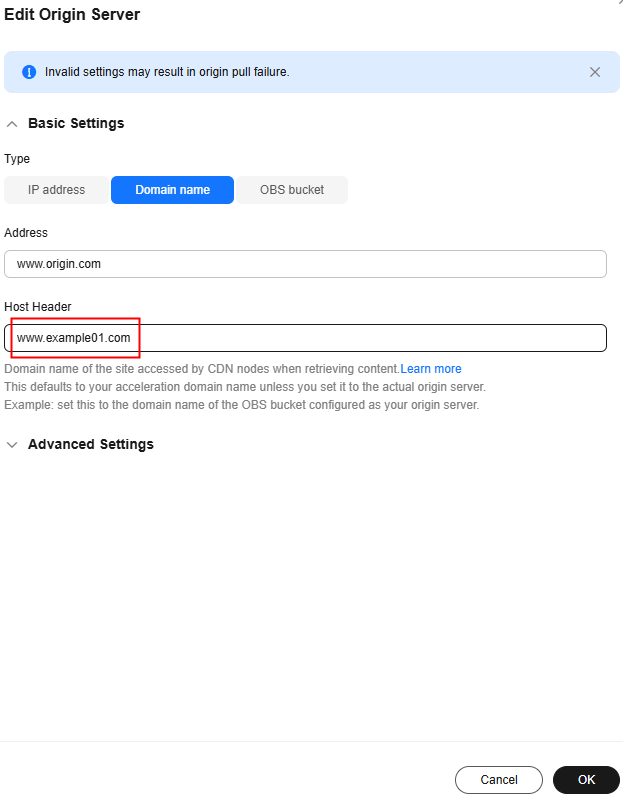This screenshot has height=799, width=623.
Task: Click the Type label above options
Action: [17, 158]
